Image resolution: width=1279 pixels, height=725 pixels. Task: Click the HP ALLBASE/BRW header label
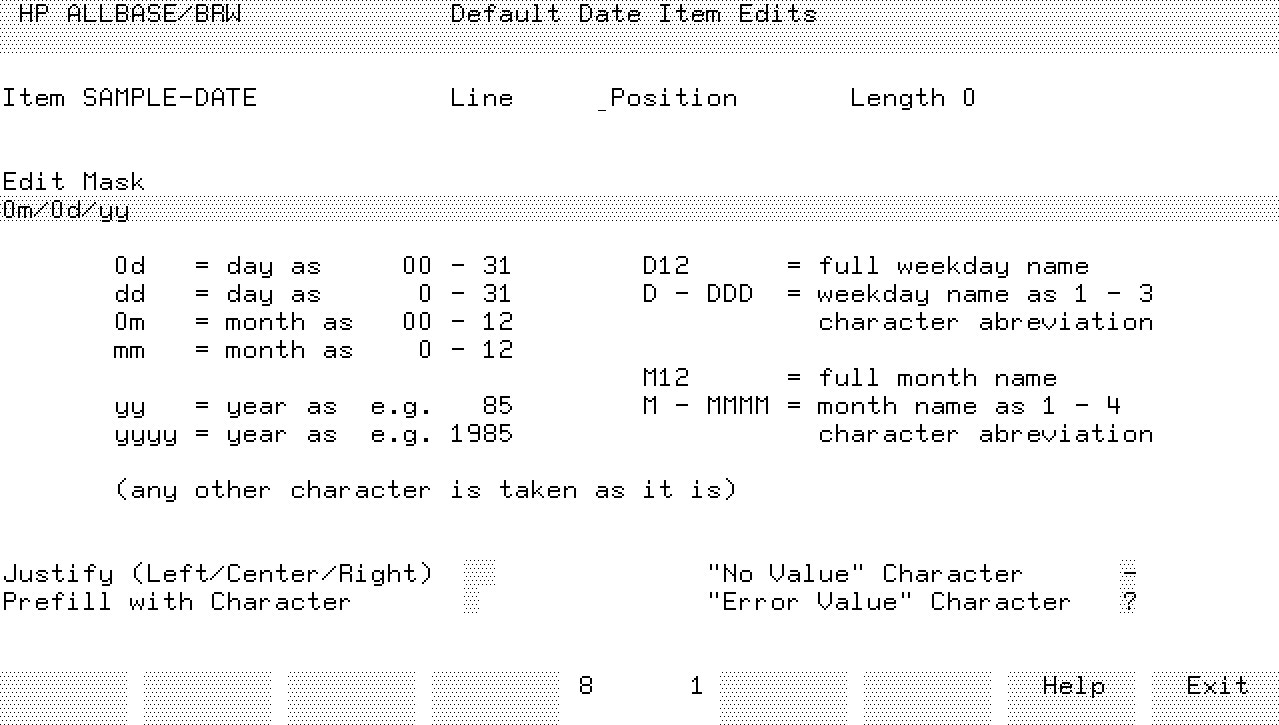130,14
